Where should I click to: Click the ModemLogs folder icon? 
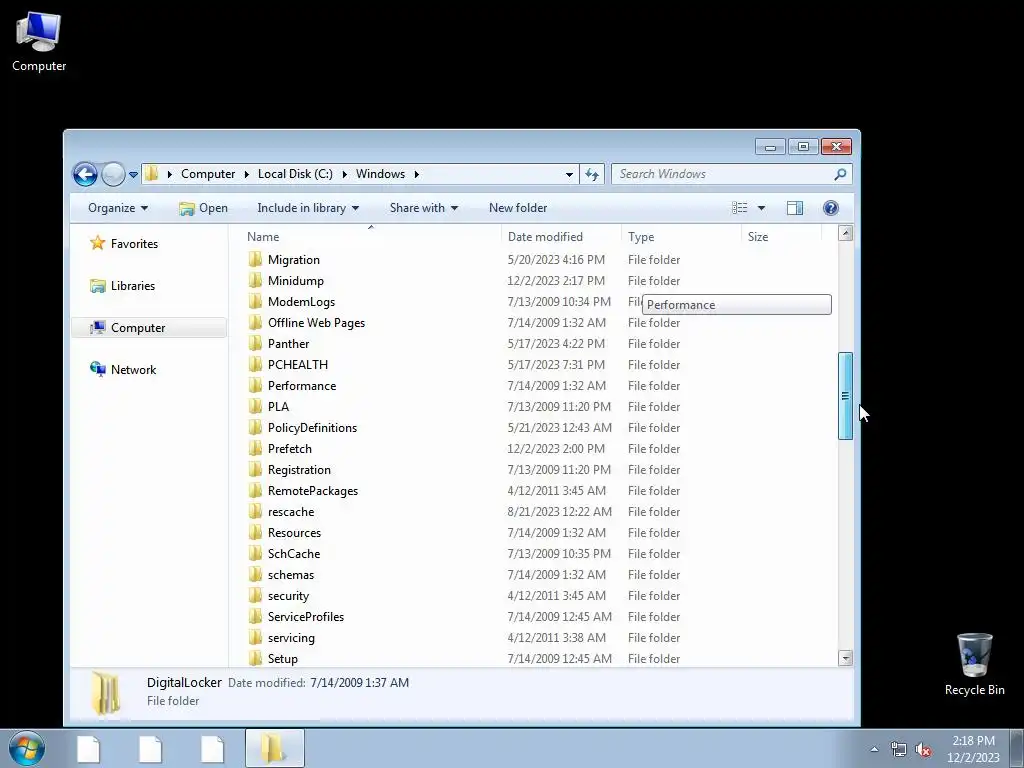[255, 301]
